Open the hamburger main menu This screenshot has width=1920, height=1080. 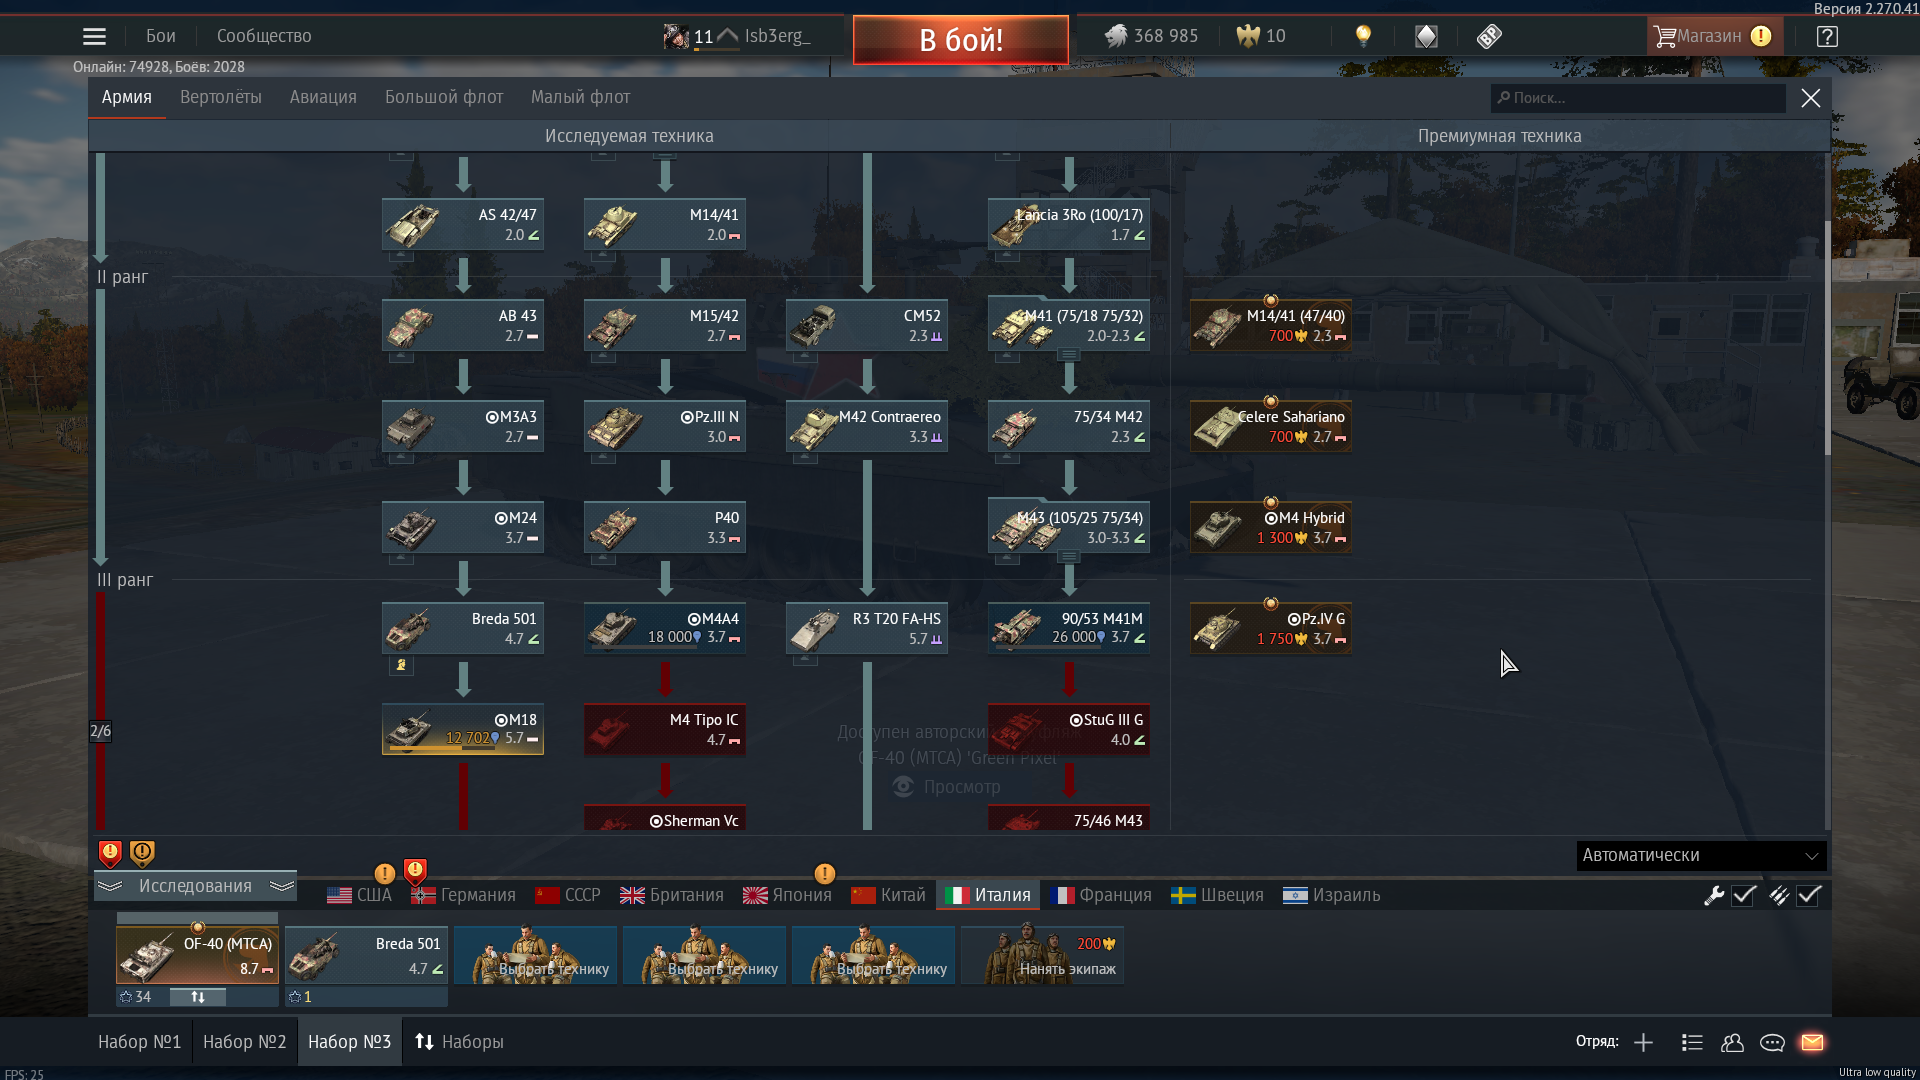tap(94, 37)
